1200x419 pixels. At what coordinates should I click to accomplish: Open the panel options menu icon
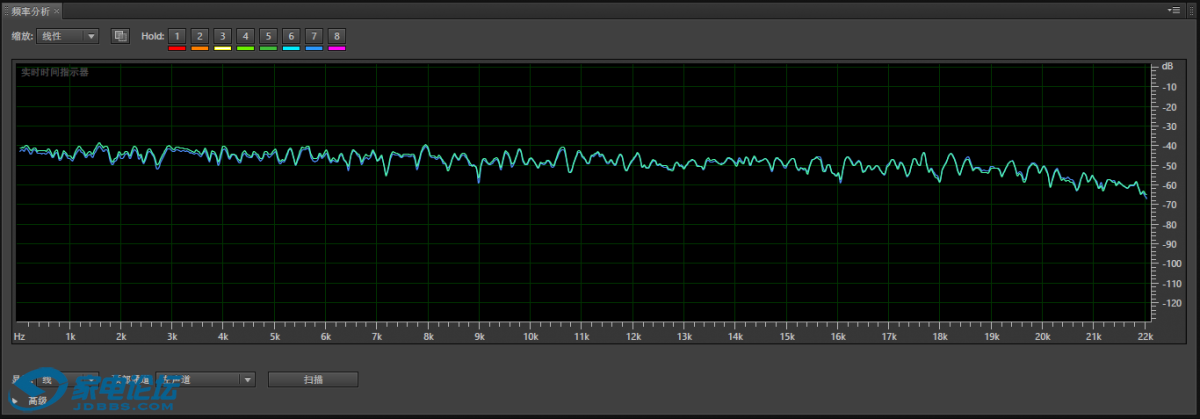pyautogui.click(x=1174, y=10)
